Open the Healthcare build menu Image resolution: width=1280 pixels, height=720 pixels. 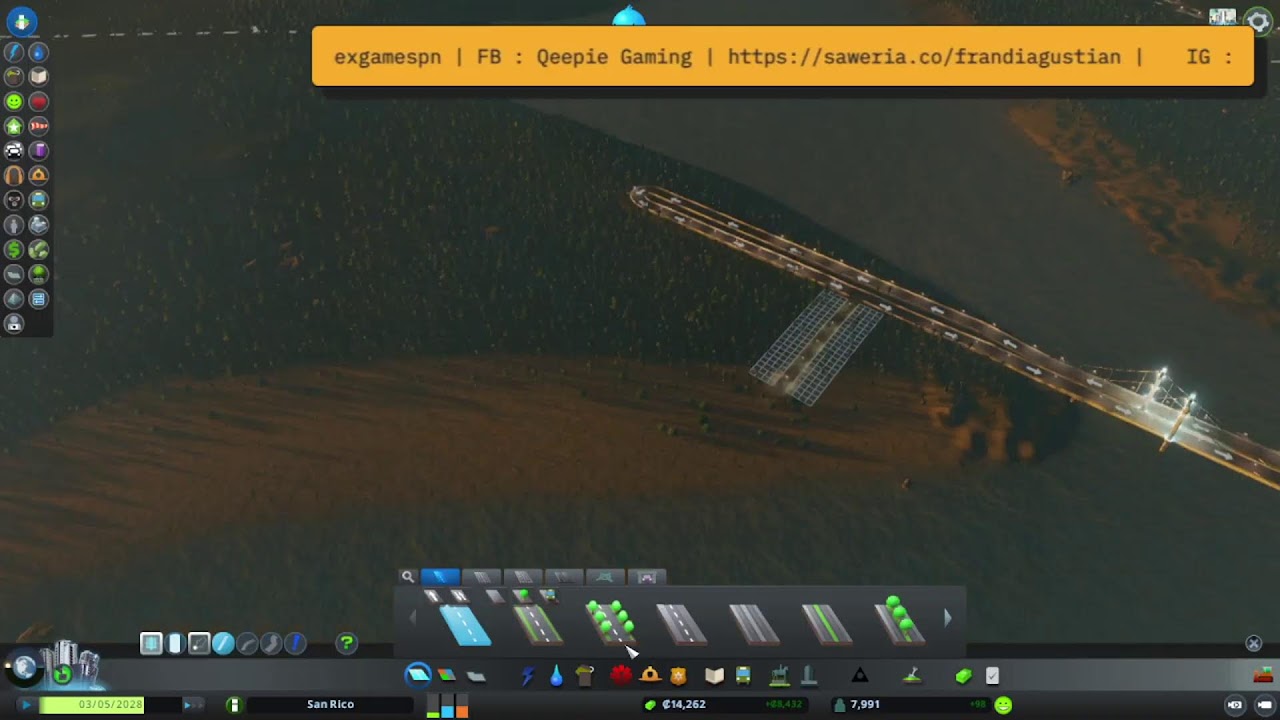click(x=621, y=676)
